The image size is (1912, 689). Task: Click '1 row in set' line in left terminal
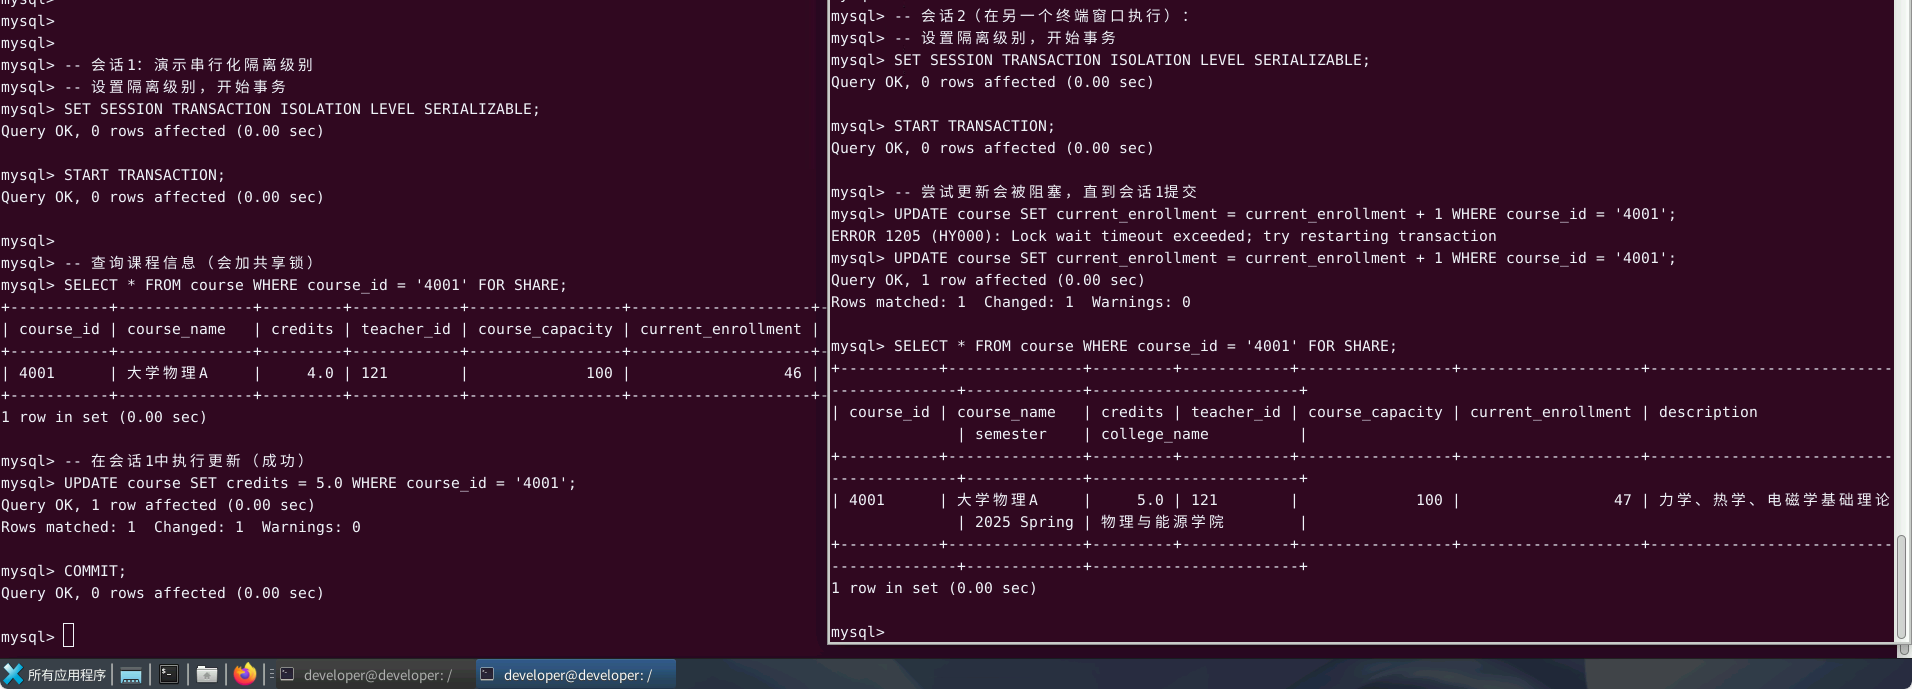104,417
